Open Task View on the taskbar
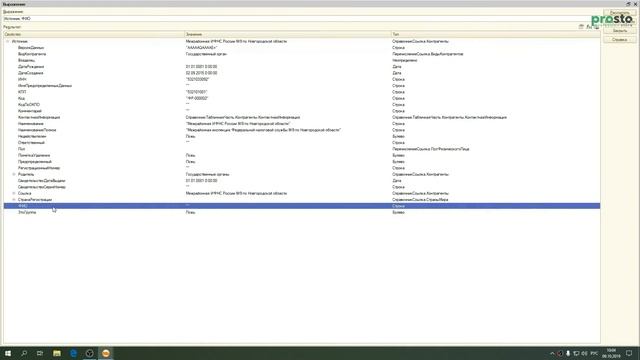The height and width of the screenshot is (360, 640). (x=40, y=353)
